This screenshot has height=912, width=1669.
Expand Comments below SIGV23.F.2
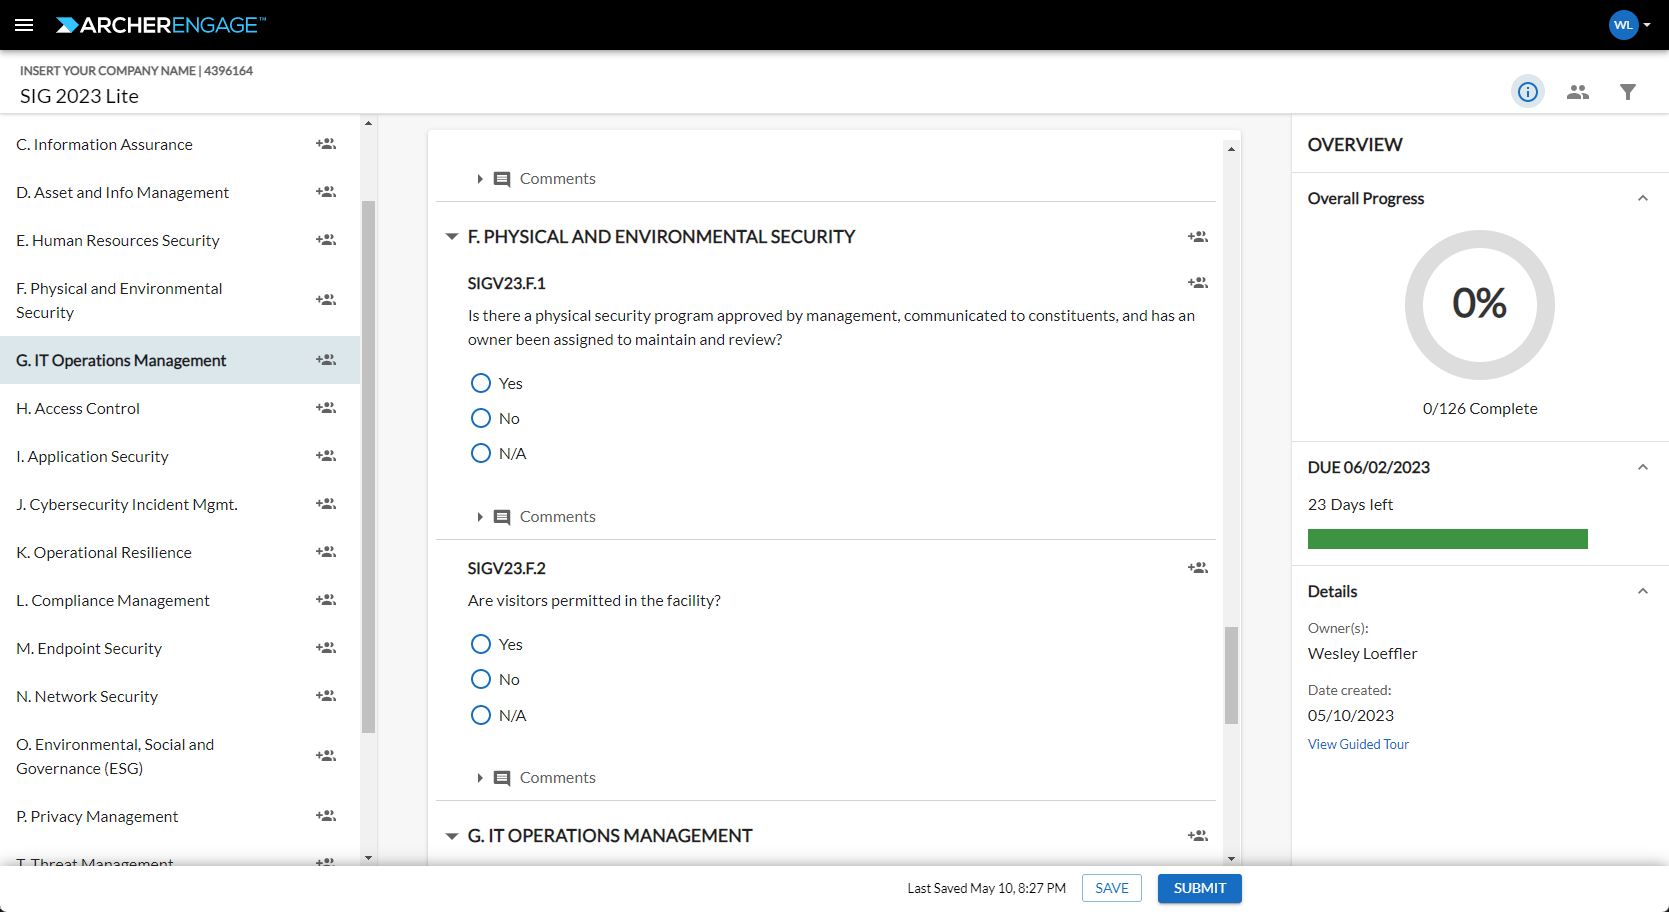point(479,777)
